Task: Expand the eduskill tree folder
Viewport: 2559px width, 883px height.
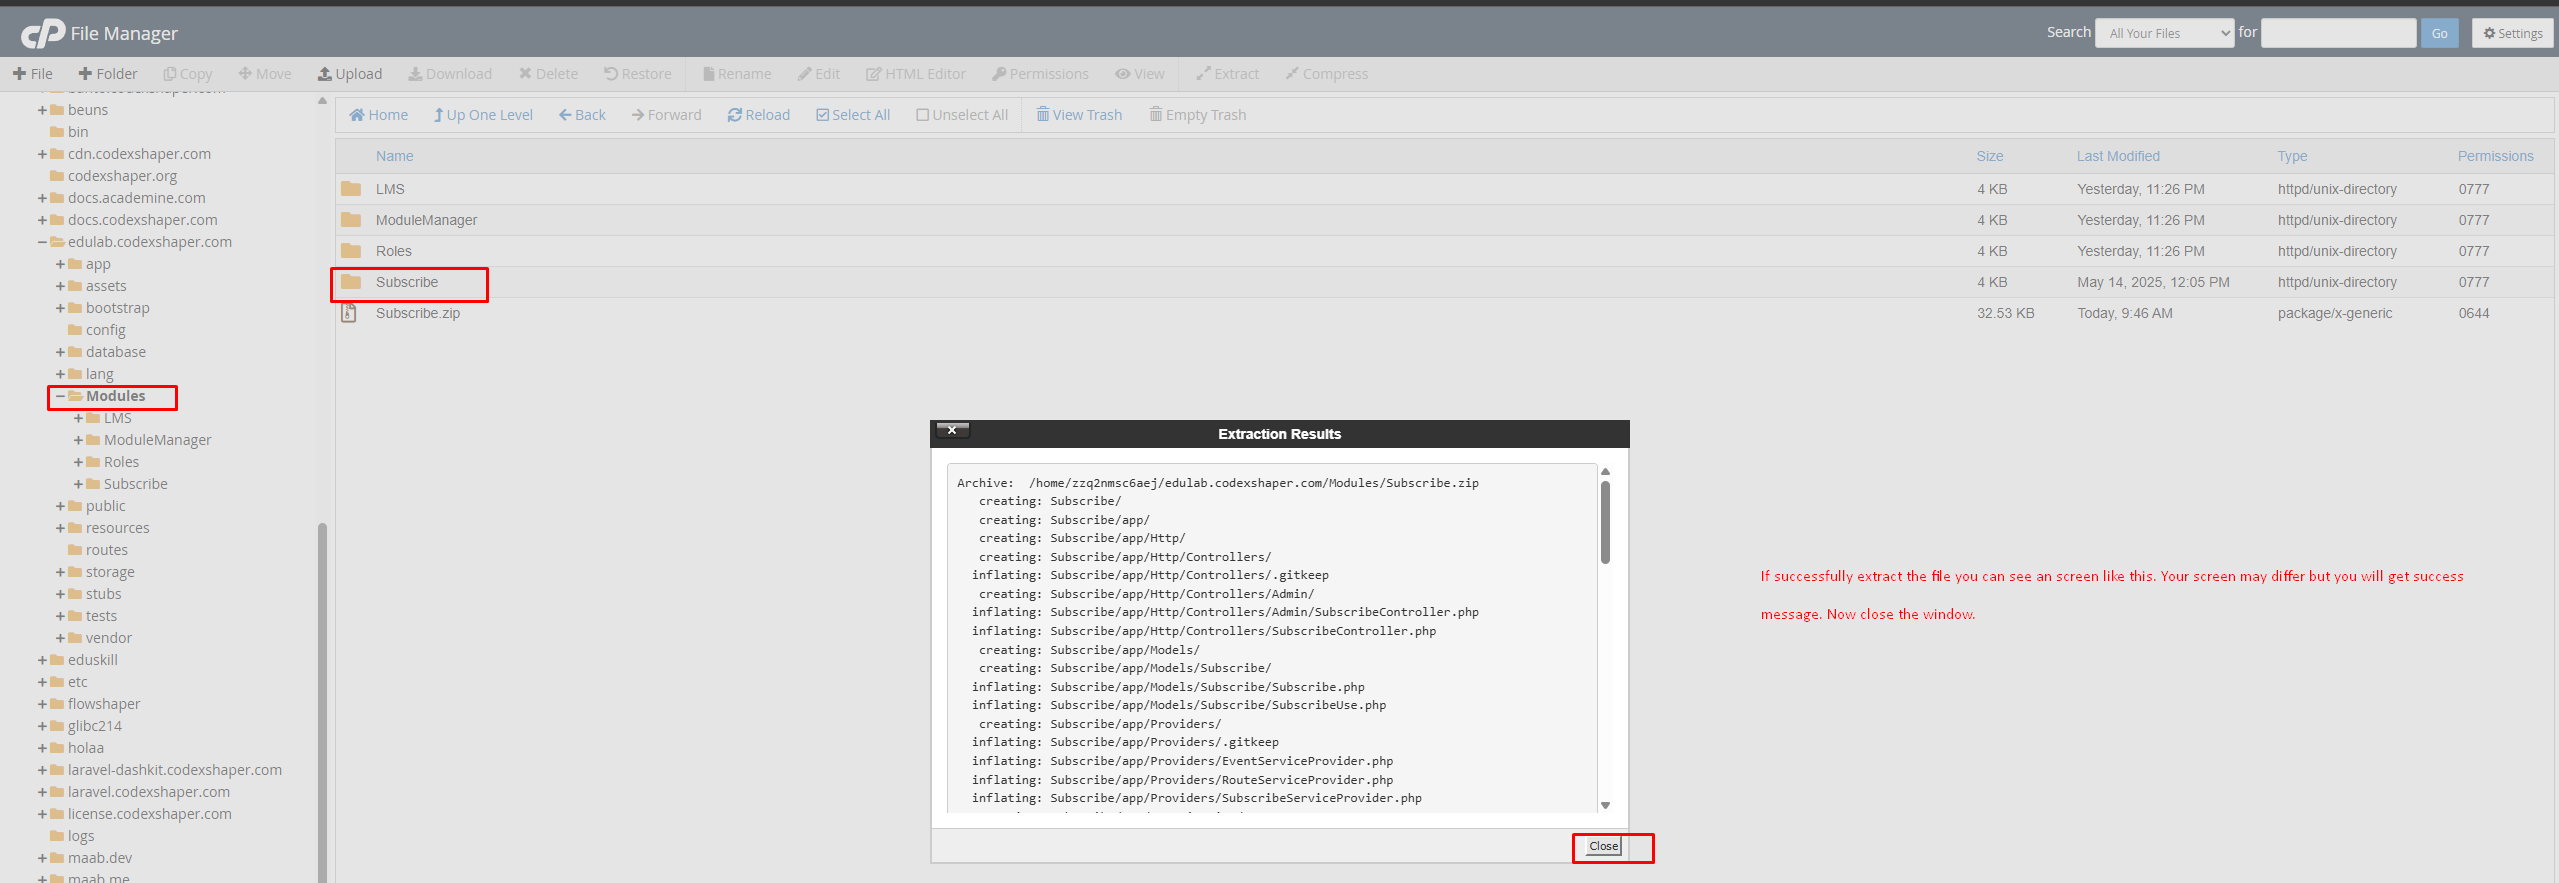Action: (42, 660)
